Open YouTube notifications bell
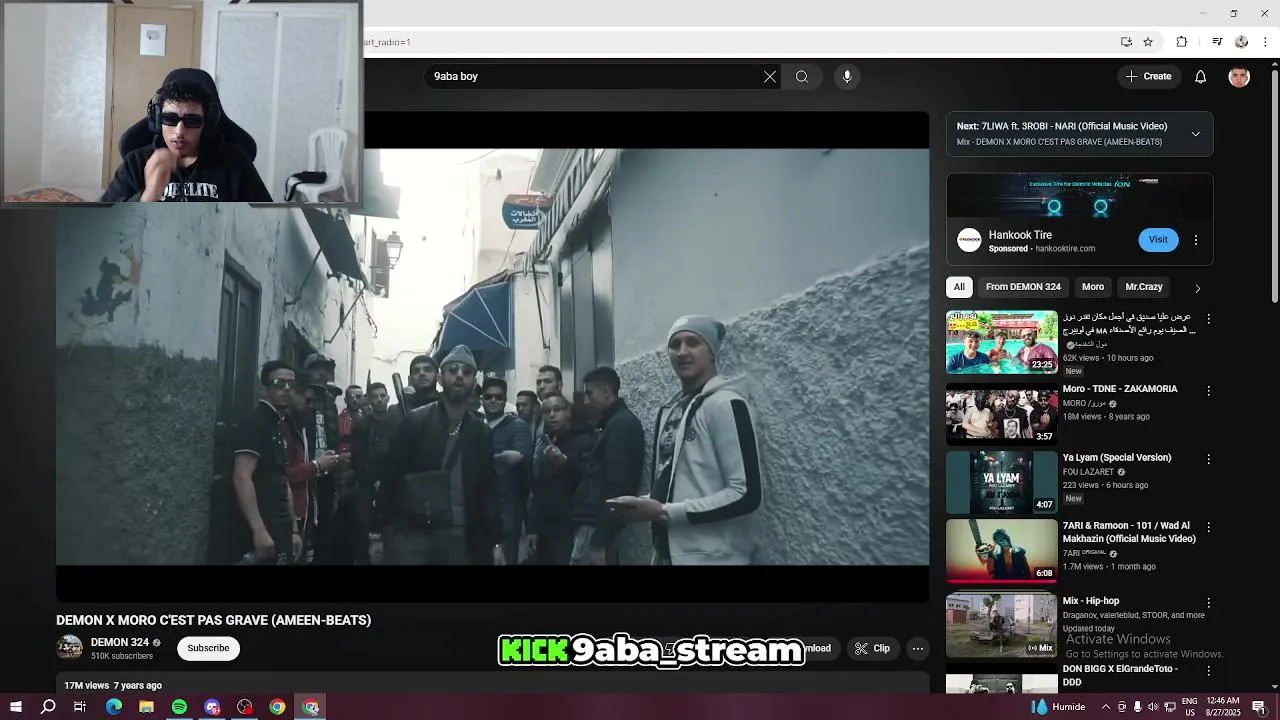 coord(1201,77)
